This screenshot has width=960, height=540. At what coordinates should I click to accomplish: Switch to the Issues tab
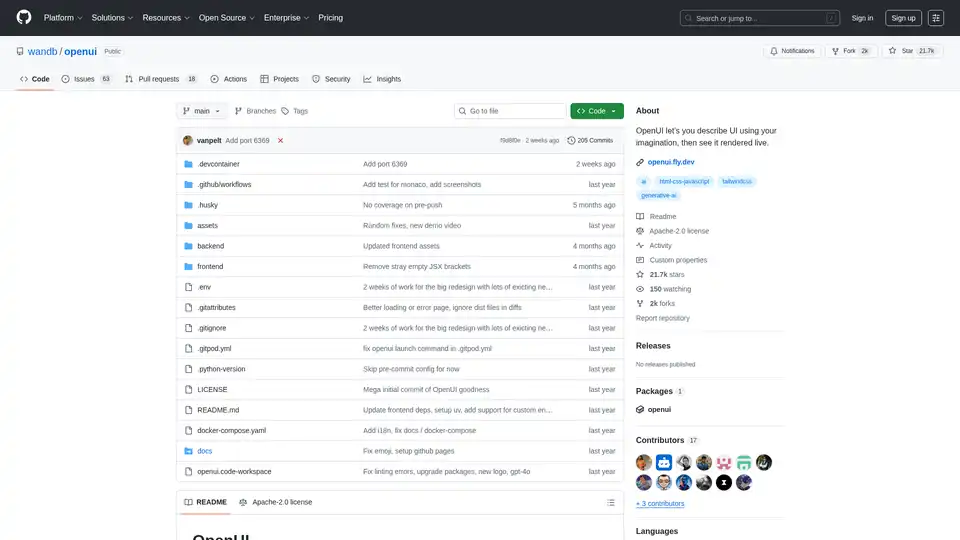click(86, 79)
